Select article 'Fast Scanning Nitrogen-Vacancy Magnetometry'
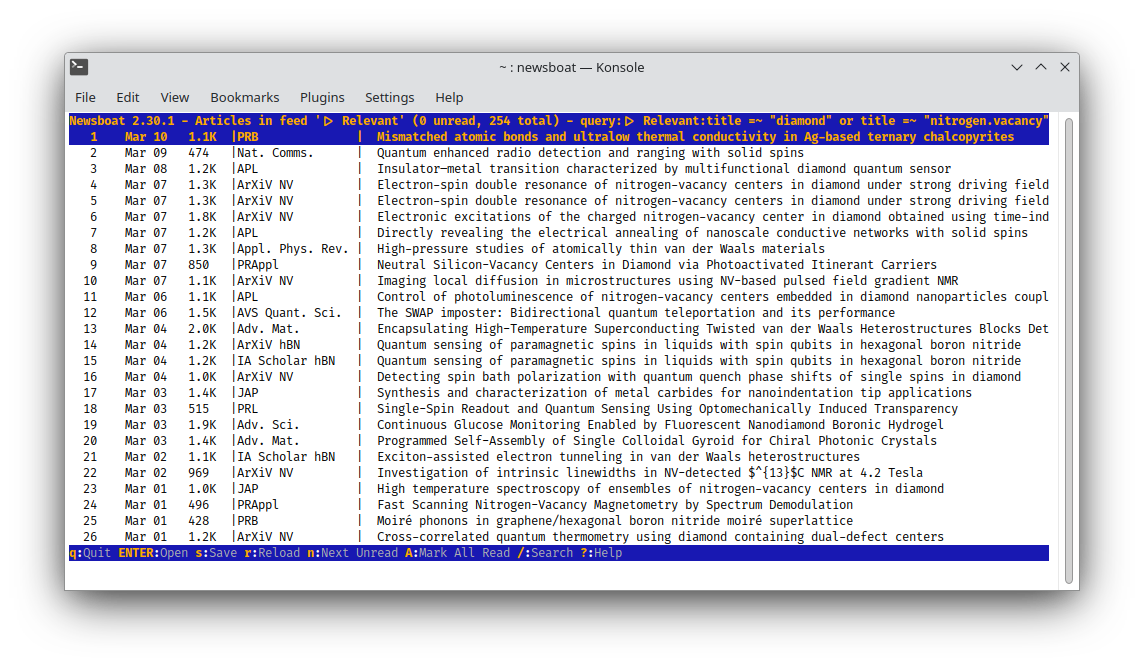 (559, 505)
